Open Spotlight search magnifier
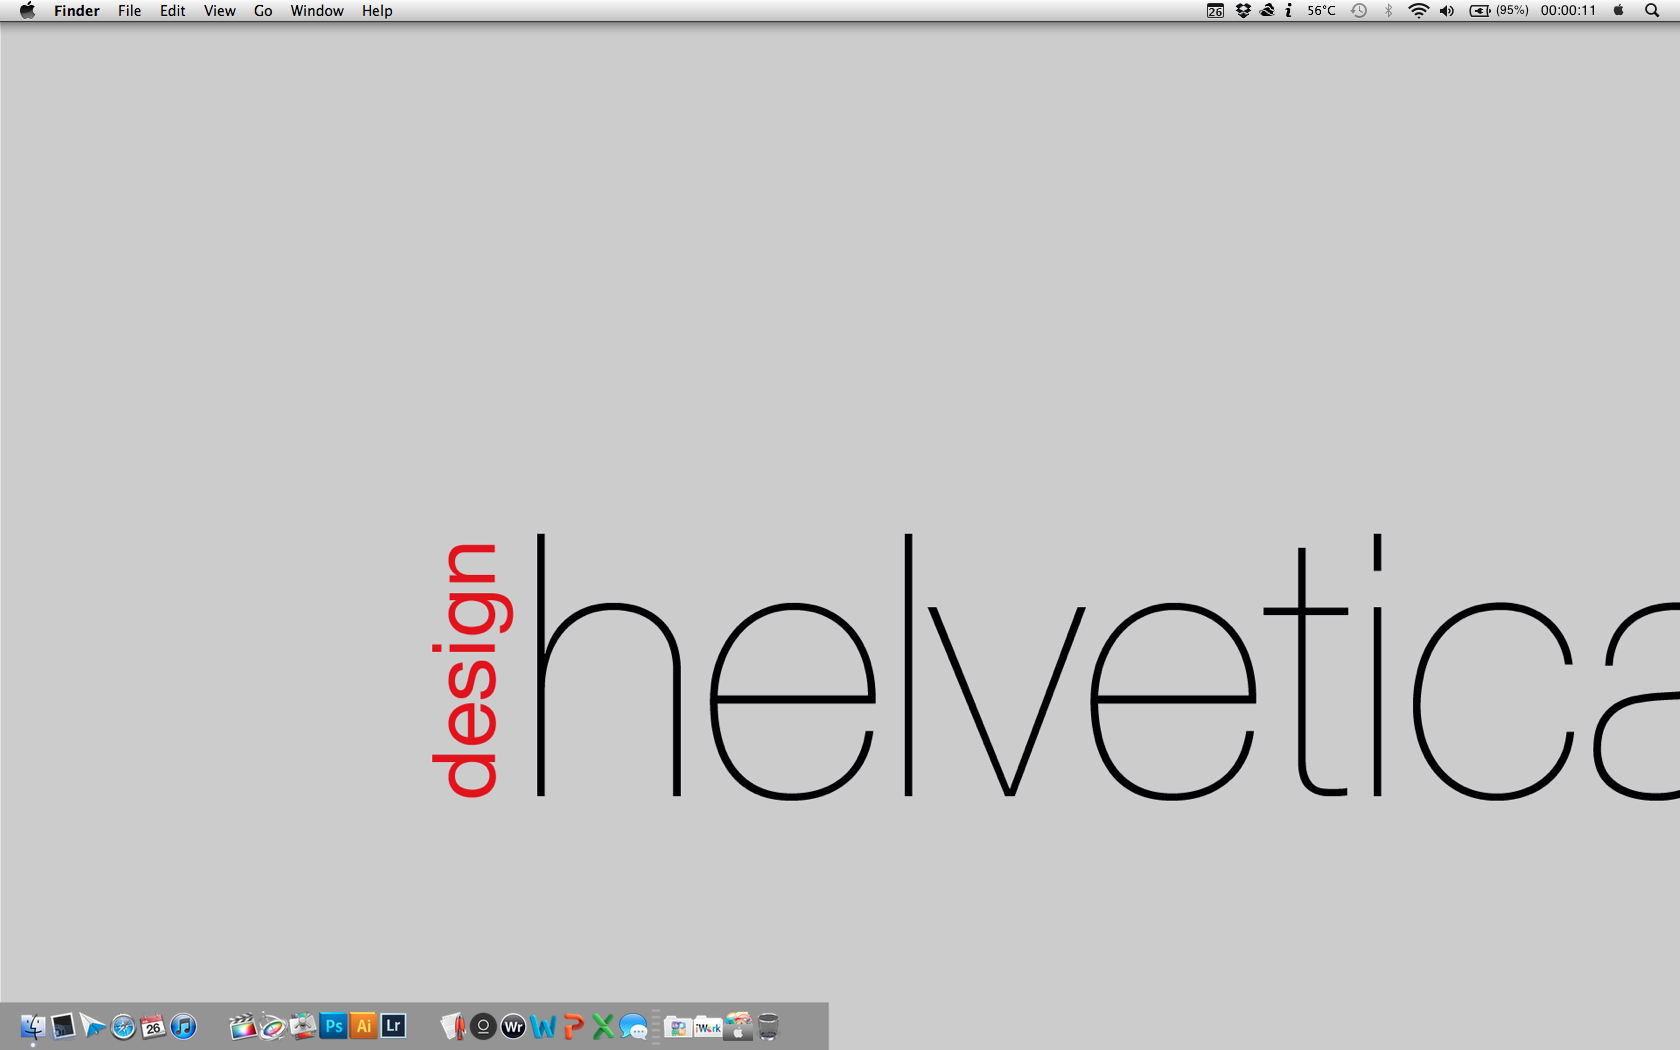 1652,11
